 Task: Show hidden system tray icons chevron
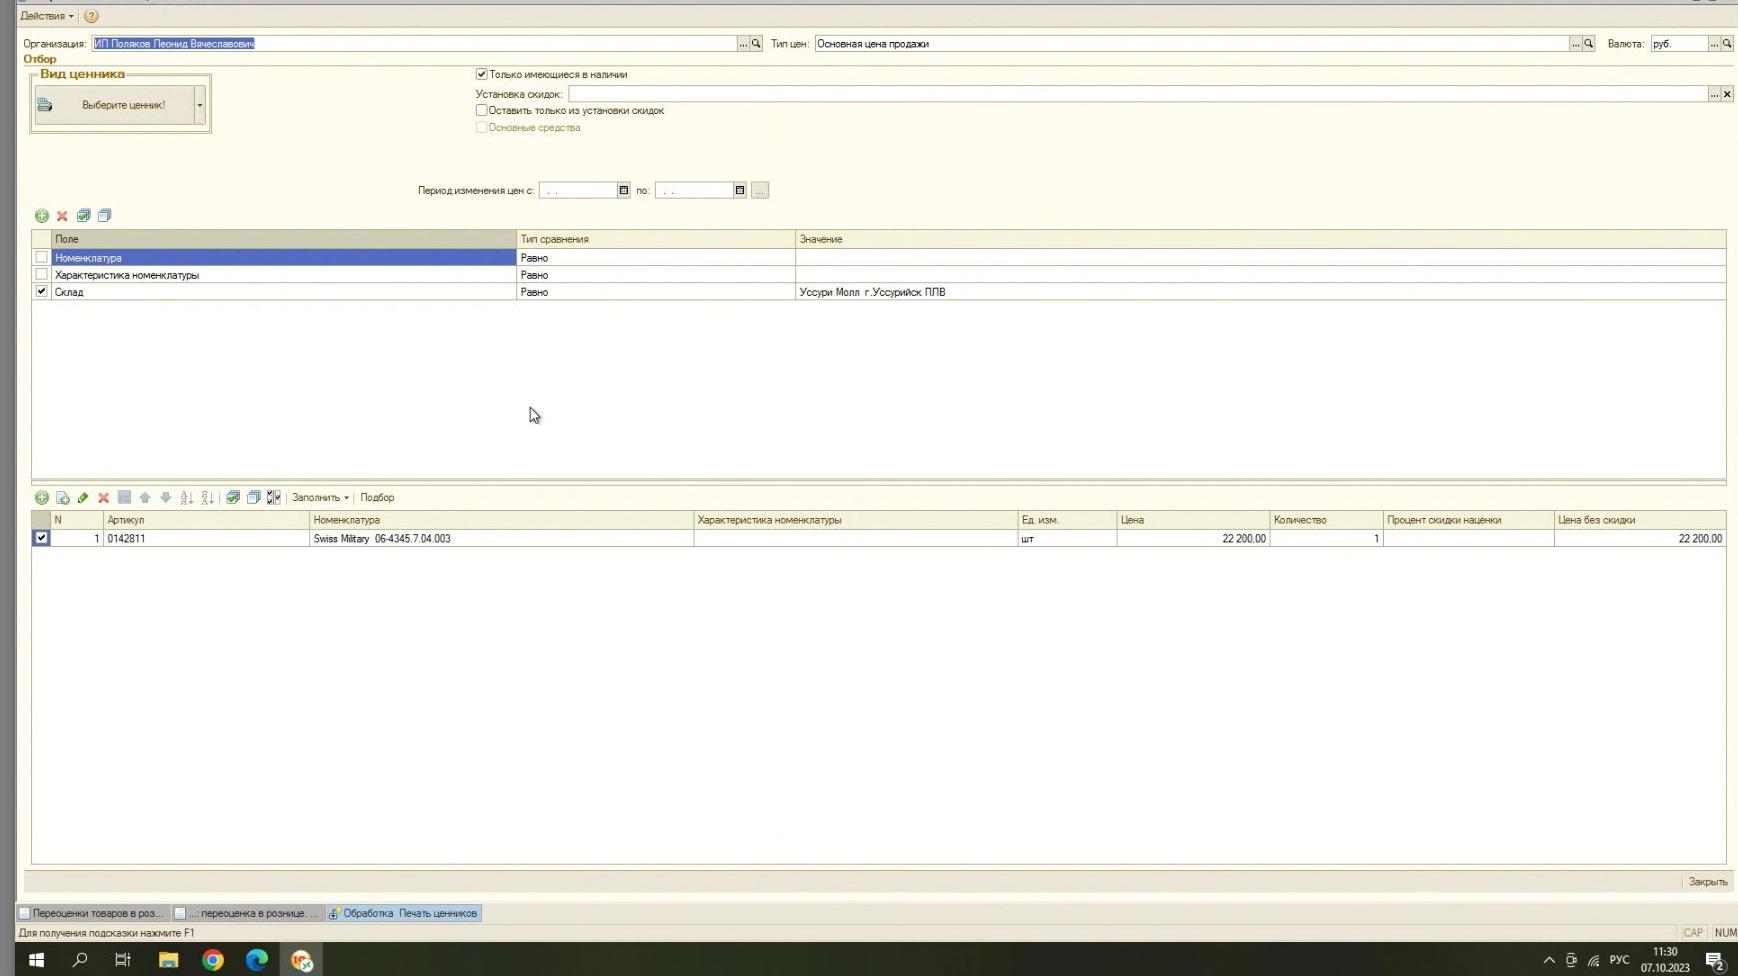coord(1549,960)
